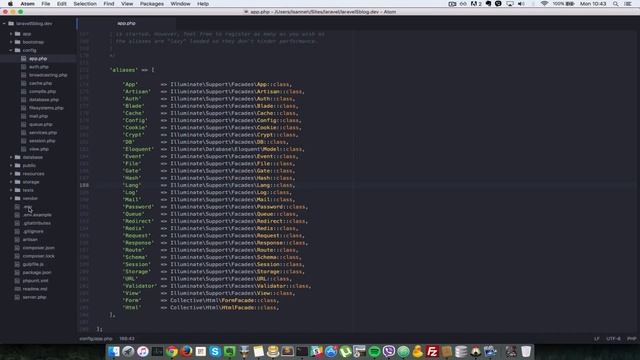Open session.php in the tree
The image size is (640, 360).
tap(42, 141)
